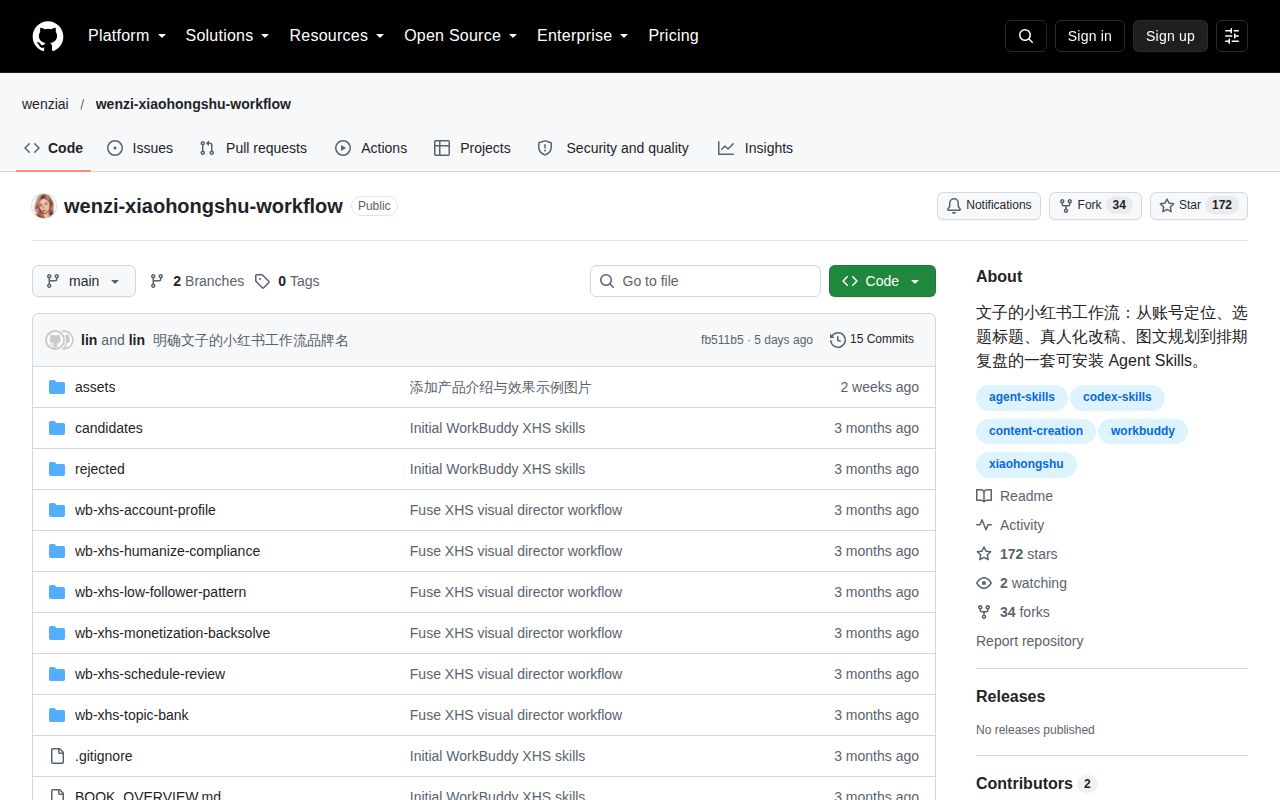Open the Pull requests tab
The height and width of the screenshot is (800, 1280).
[x=253, y=148]
